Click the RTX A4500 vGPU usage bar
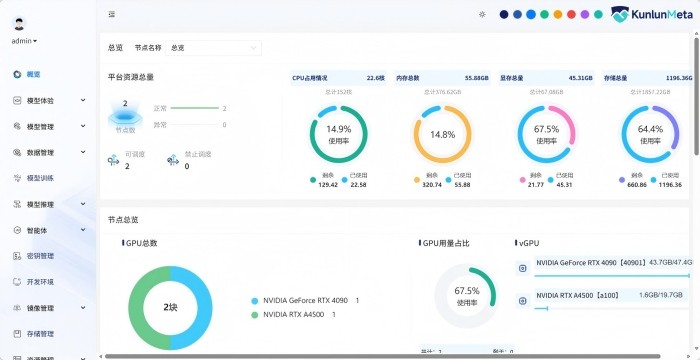 612,309
